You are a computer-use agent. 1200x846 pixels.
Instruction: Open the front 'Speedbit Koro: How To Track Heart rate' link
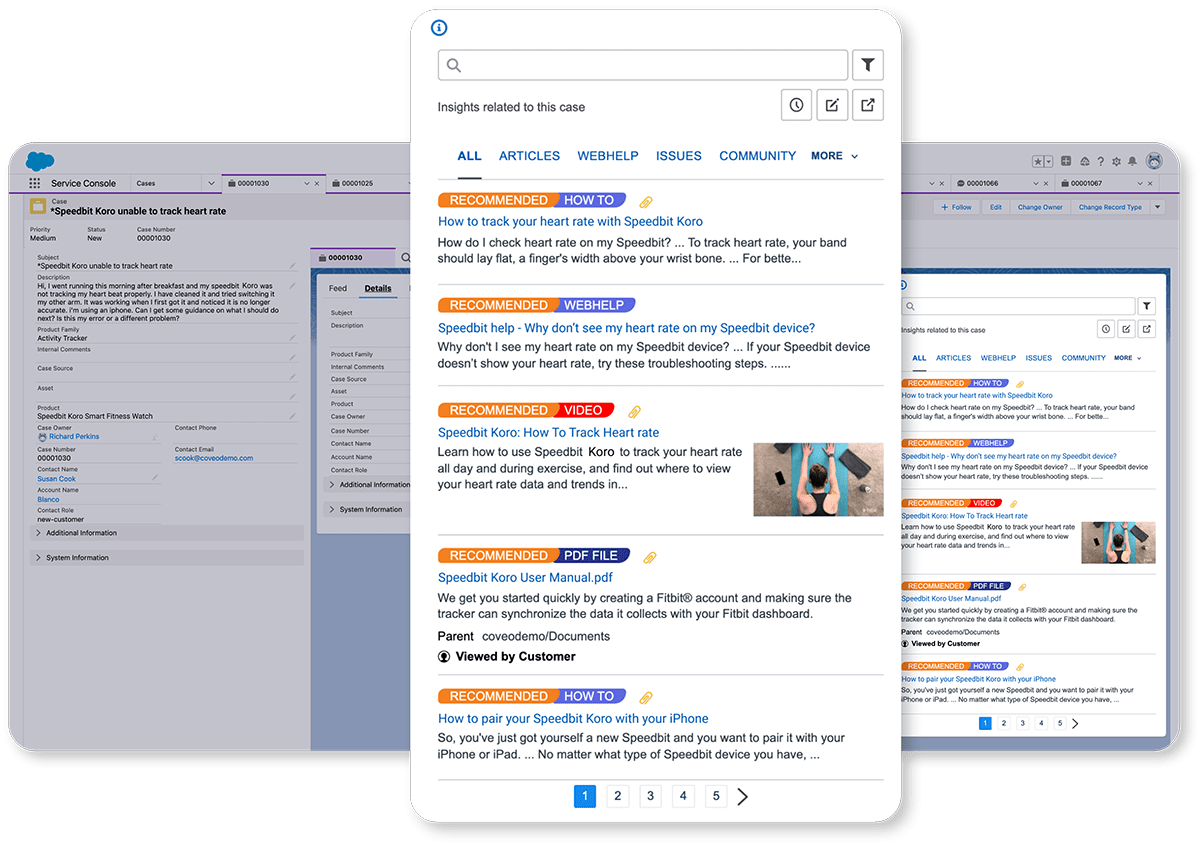(x=549, y=433)
